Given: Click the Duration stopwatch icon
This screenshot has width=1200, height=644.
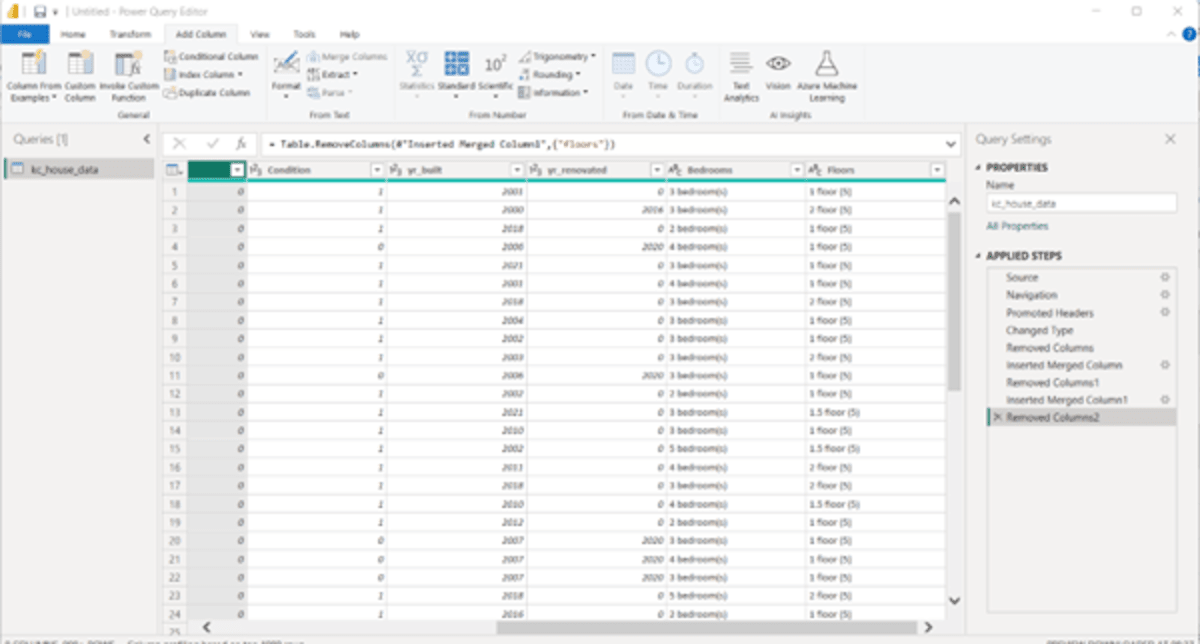Looking at the screenshot, I should pos(694,64).
